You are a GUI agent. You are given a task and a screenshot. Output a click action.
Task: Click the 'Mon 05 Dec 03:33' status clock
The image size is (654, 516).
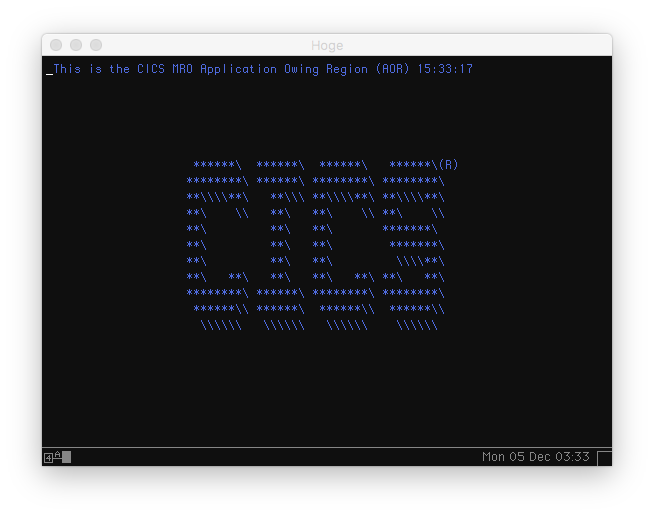point(536,457)
